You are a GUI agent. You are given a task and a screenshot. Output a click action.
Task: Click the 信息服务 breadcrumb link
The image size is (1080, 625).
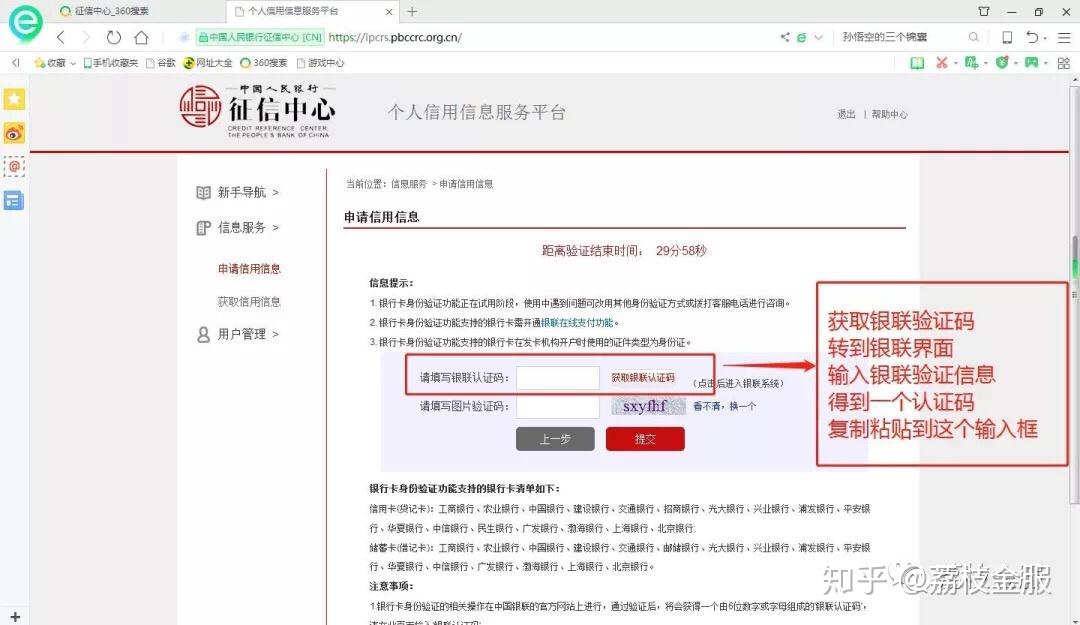(x=409, y=184)
